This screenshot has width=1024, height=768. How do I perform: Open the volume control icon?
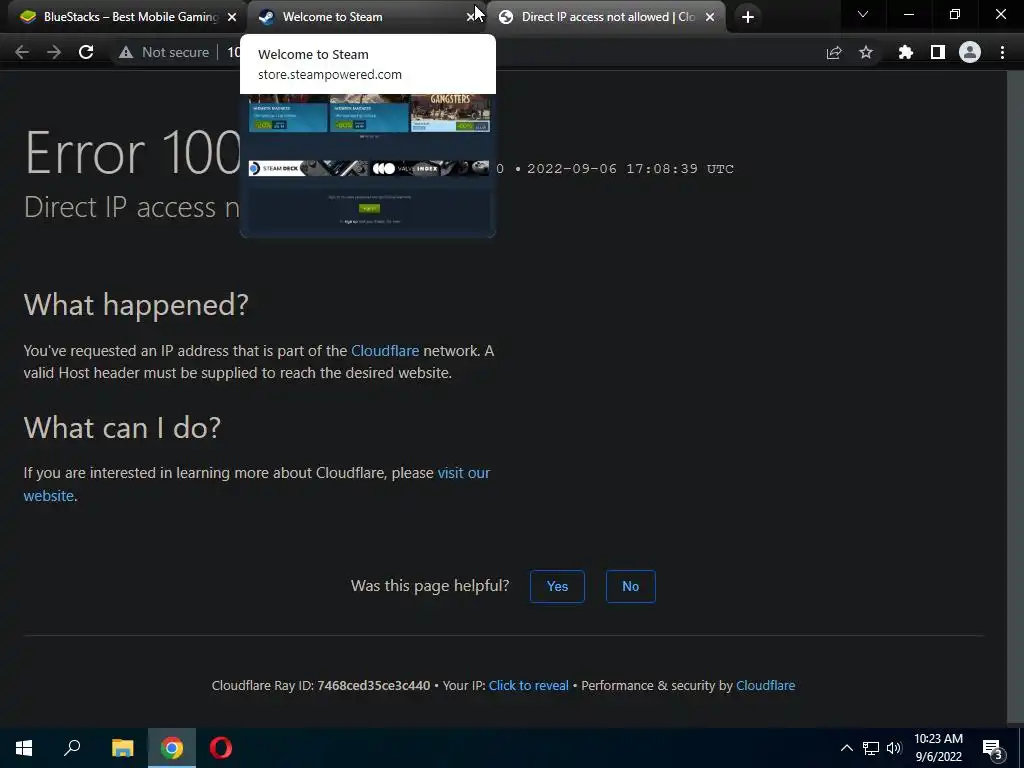tap(894, 748)
